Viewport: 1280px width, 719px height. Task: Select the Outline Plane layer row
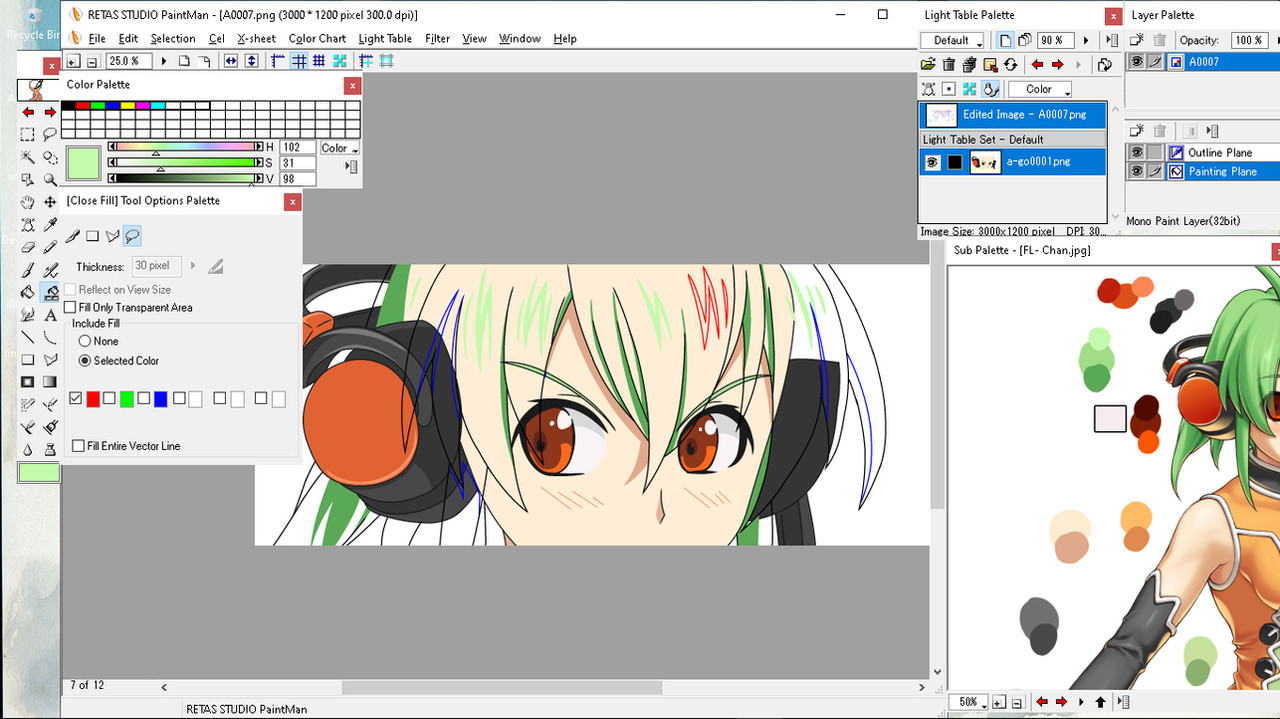click(x=1203, y=153)
